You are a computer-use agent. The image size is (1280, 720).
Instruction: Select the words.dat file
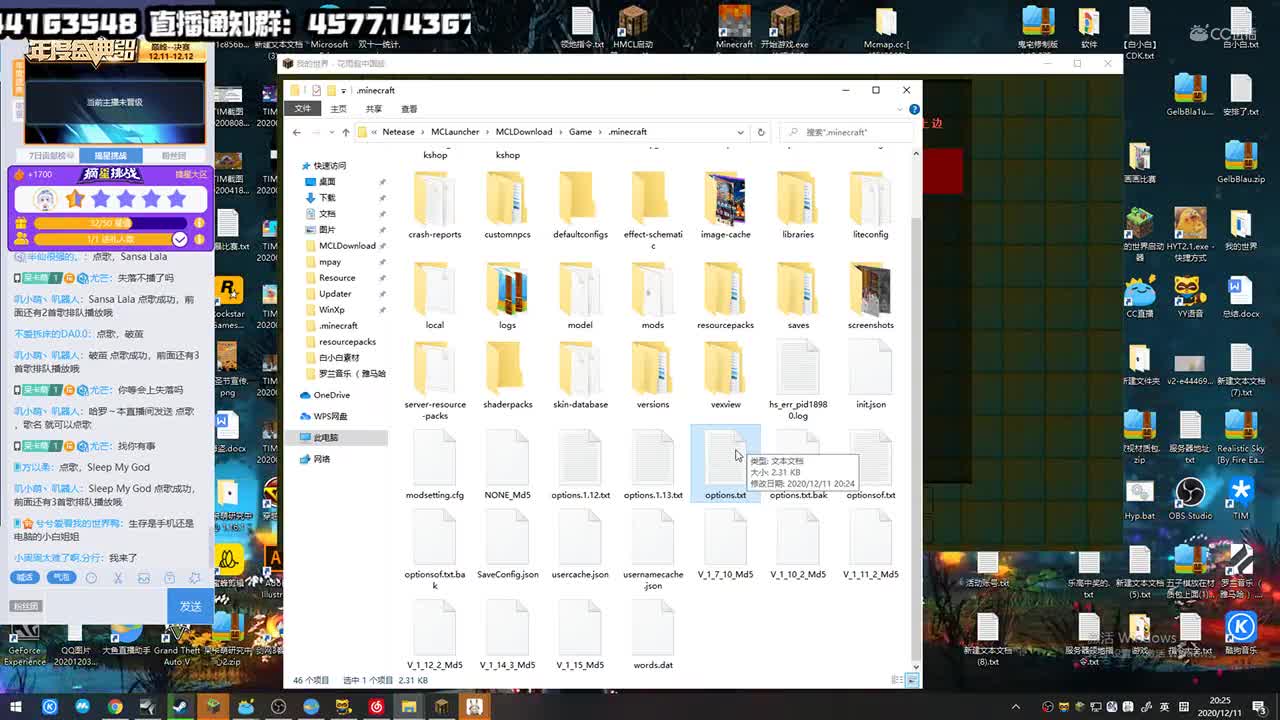coord(652,636)
